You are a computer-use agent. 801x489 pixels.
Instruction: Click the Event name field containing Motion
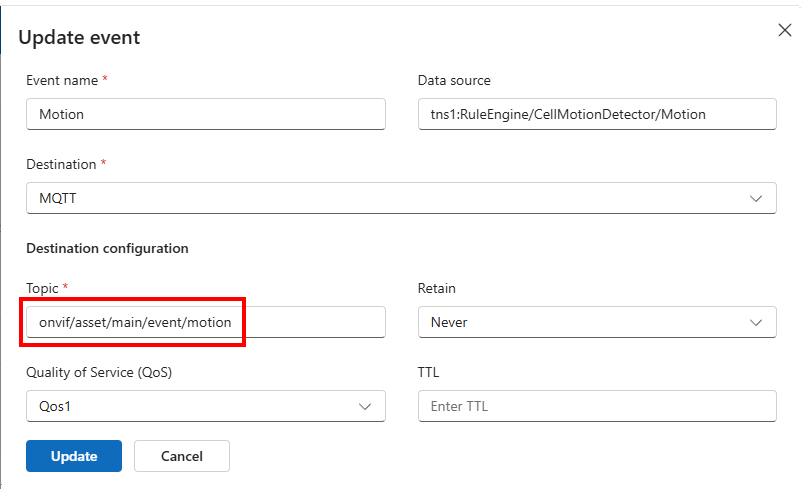[205, 114]
